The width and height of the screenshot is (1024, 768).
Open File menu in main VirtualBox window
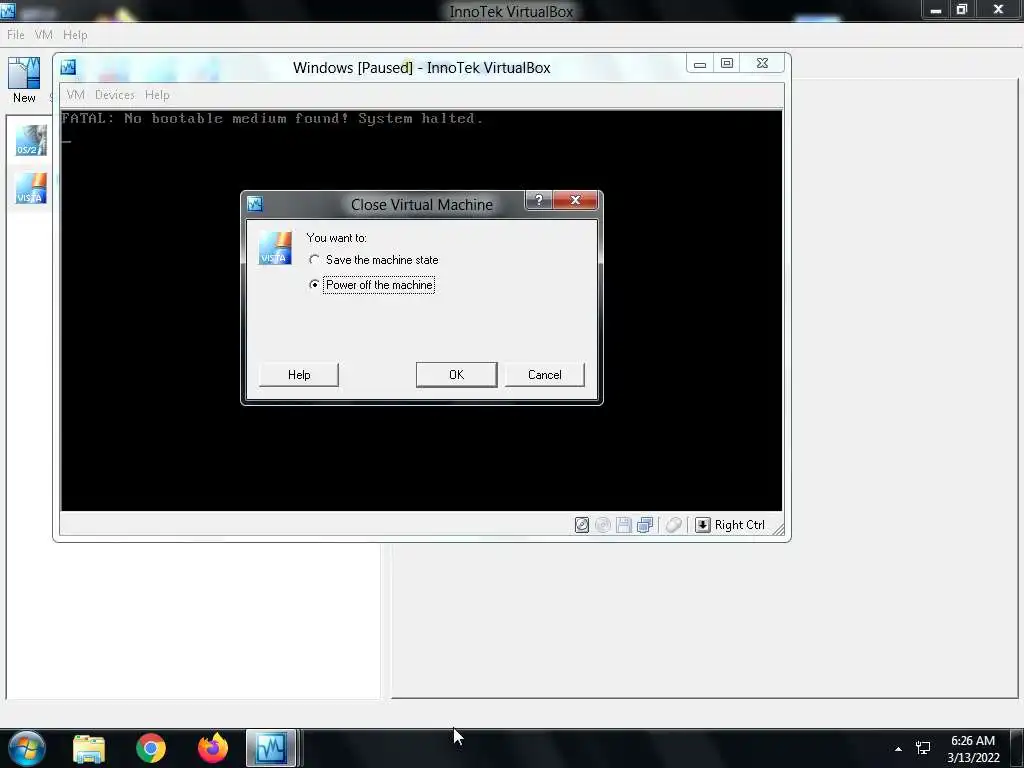click(x=16, y=35)
